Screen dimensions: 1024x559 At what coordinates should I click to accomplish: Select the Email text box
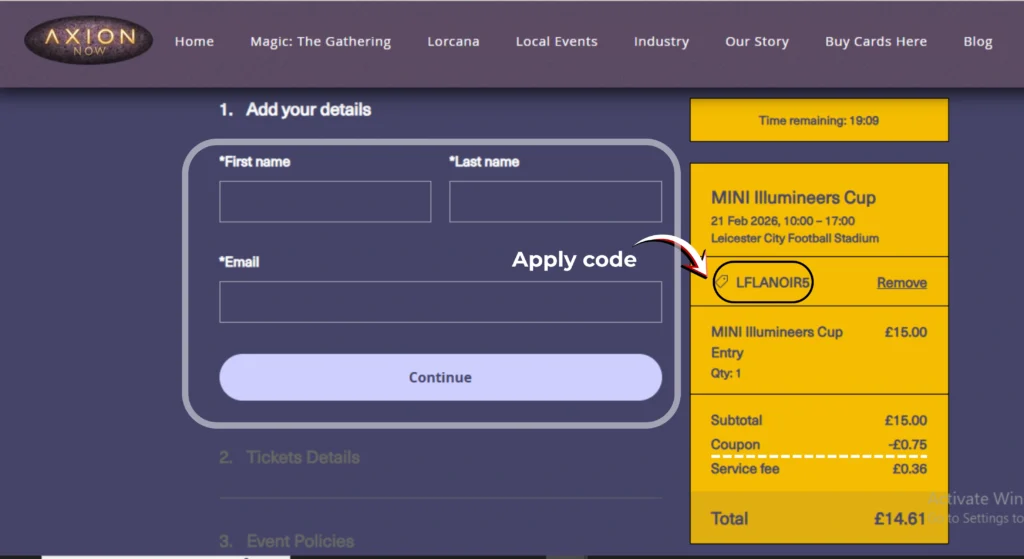(x=440, y=302)
